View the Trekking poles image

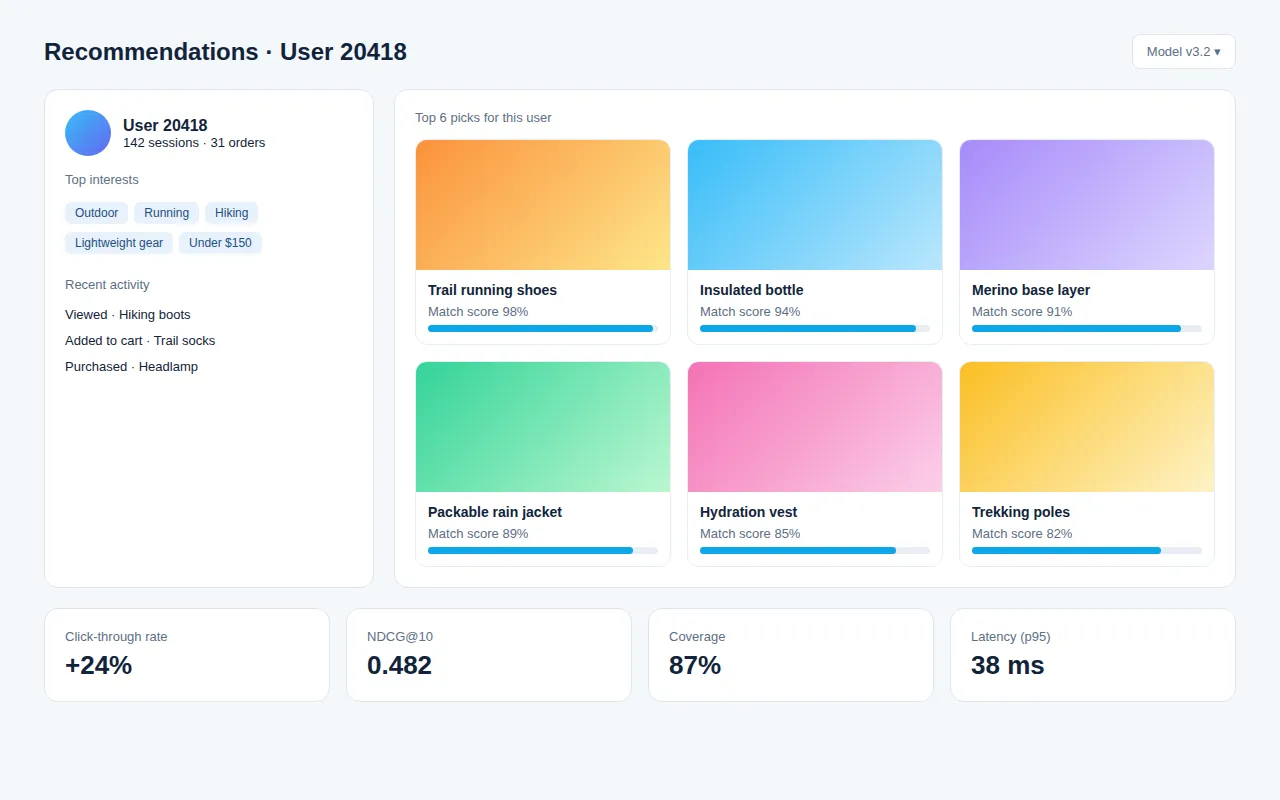(x=1087, y=427)
